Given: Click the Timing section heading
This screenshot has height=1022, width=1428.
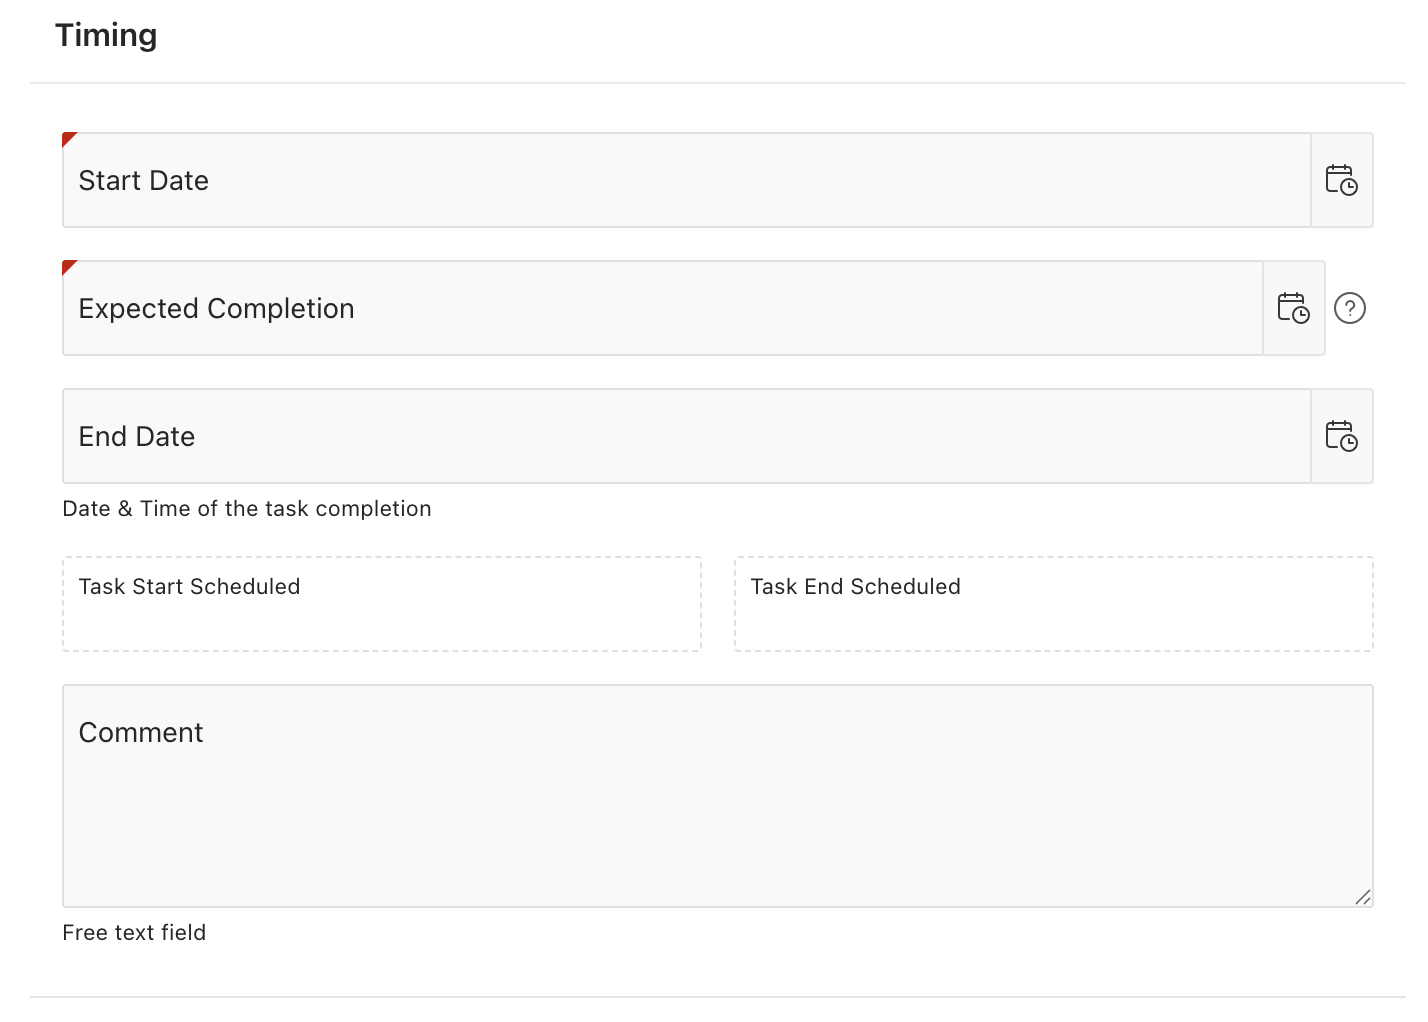Looking at the screenshot, I should coord(106,35).
